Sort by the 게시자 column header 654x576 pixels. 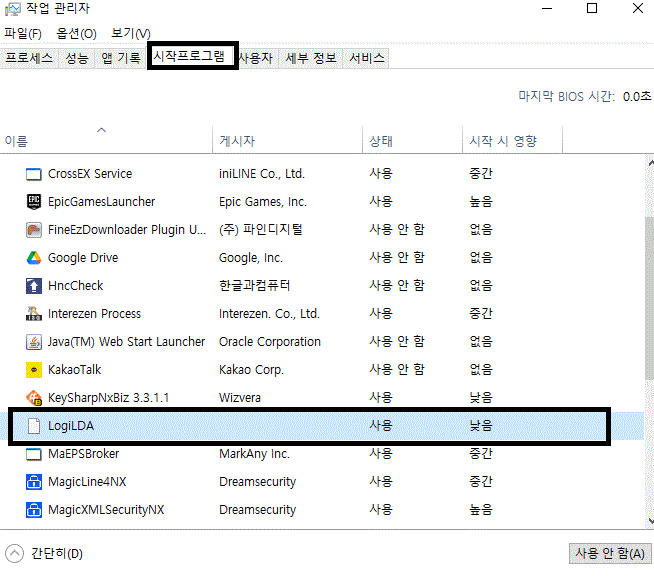tap(287, 141)
